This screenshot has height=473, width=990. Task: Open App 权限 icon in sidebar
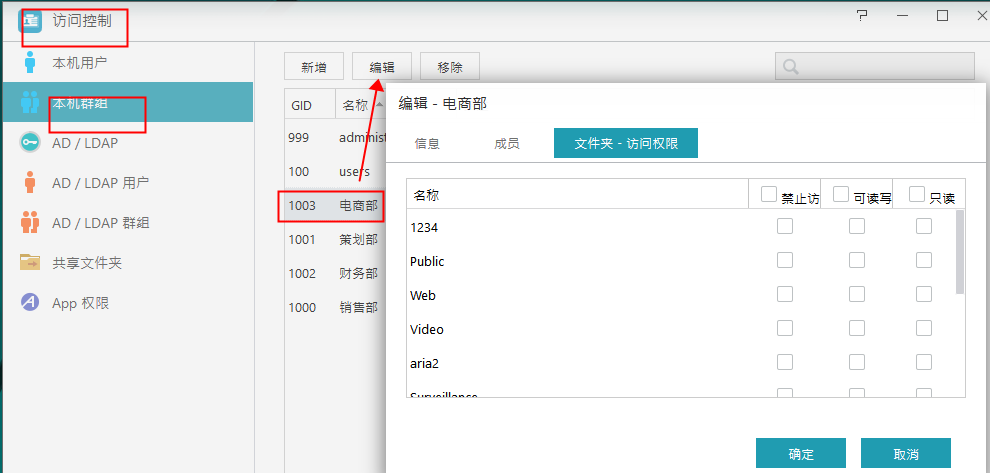click(30, 303)
